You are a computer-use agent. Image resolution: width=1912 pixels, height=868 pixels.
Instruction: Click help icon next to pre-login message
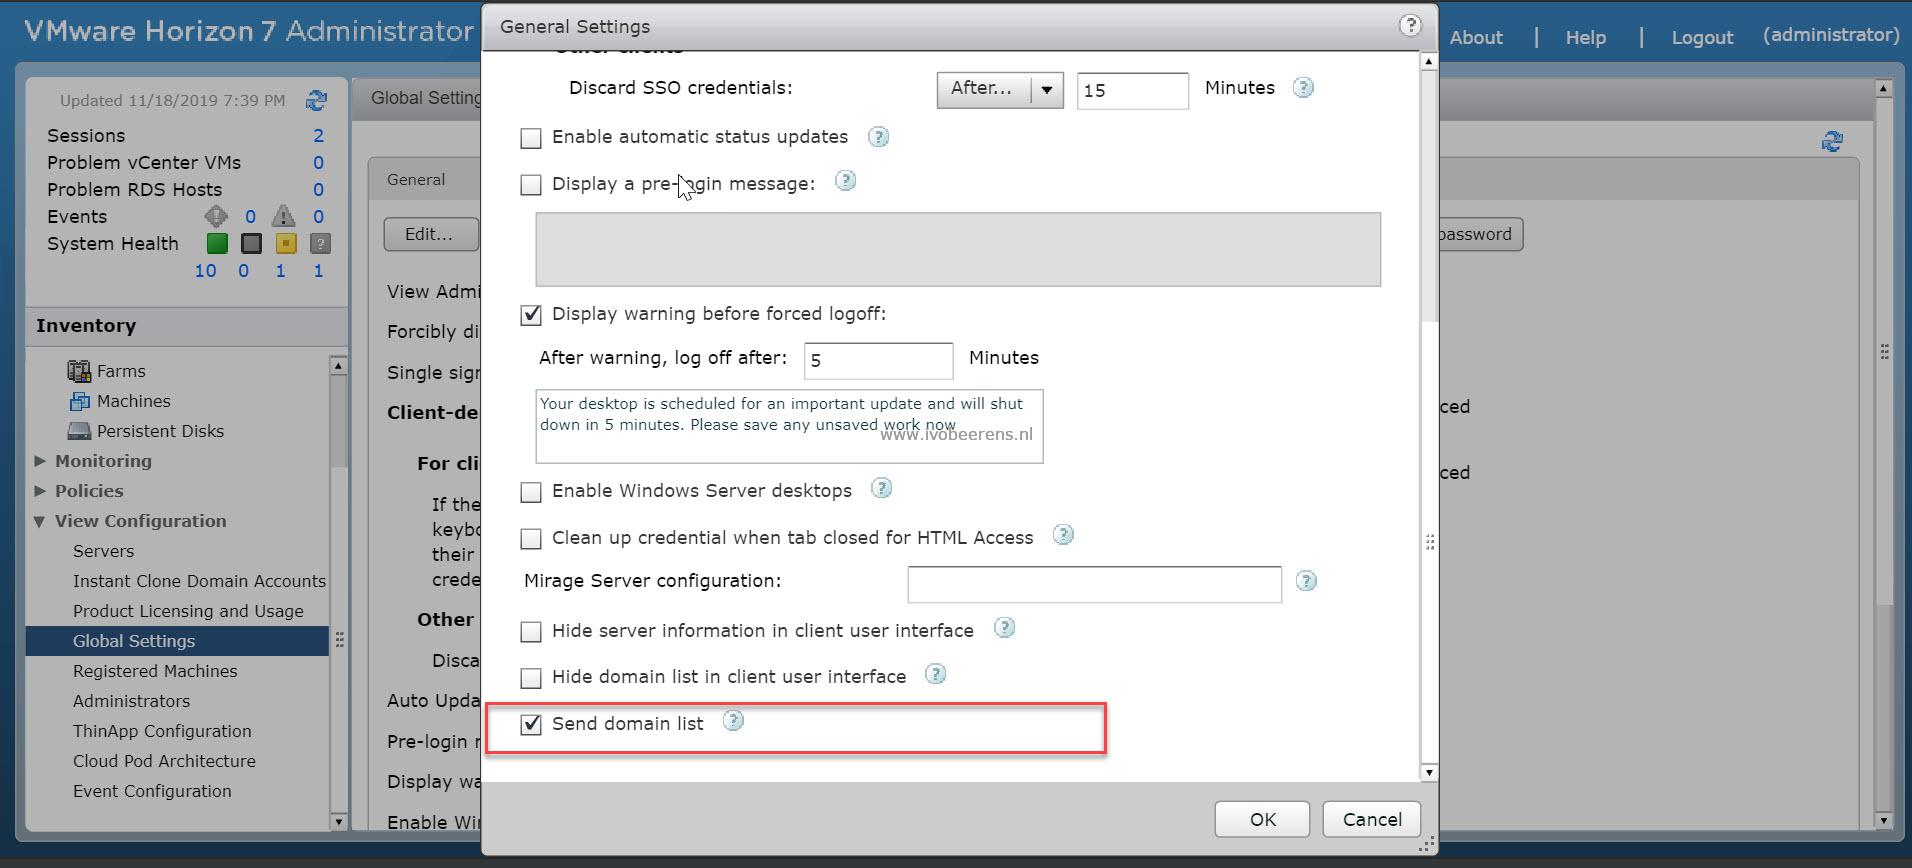pos(845,181)
